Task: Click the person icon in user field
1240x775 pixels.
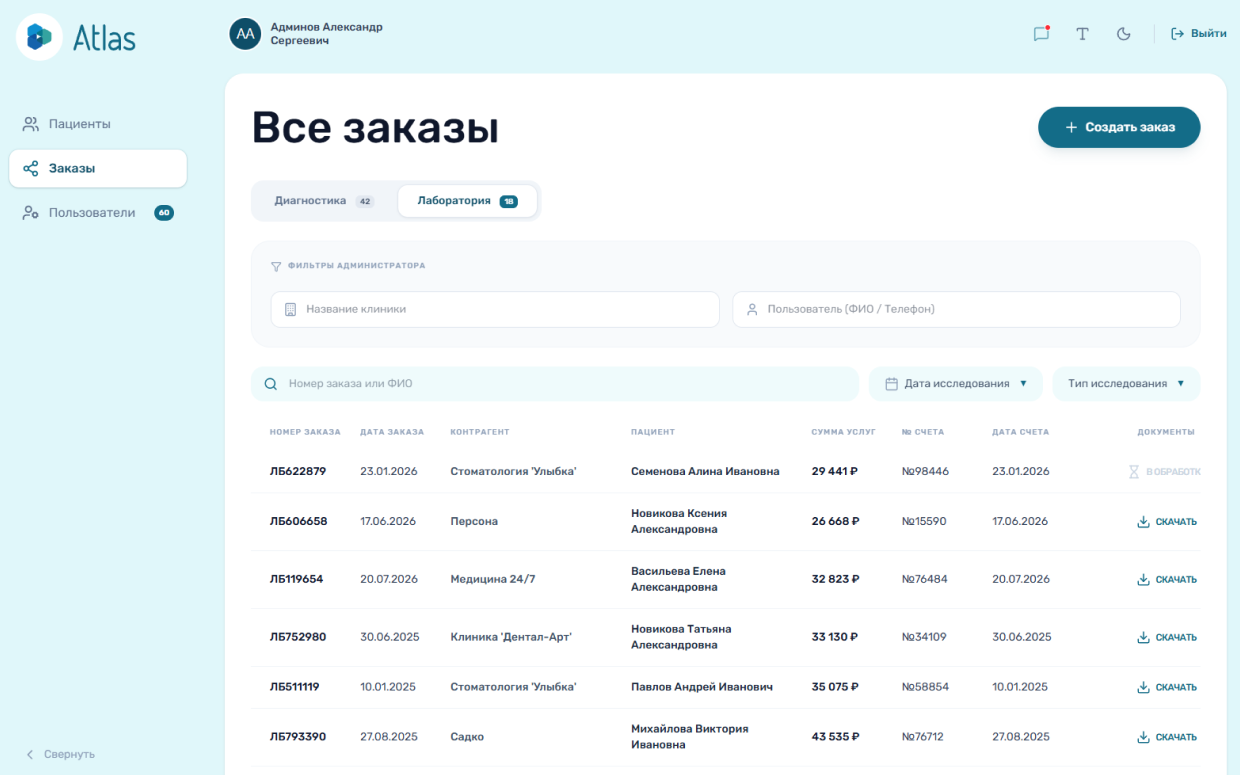Action: coord(752,310)
